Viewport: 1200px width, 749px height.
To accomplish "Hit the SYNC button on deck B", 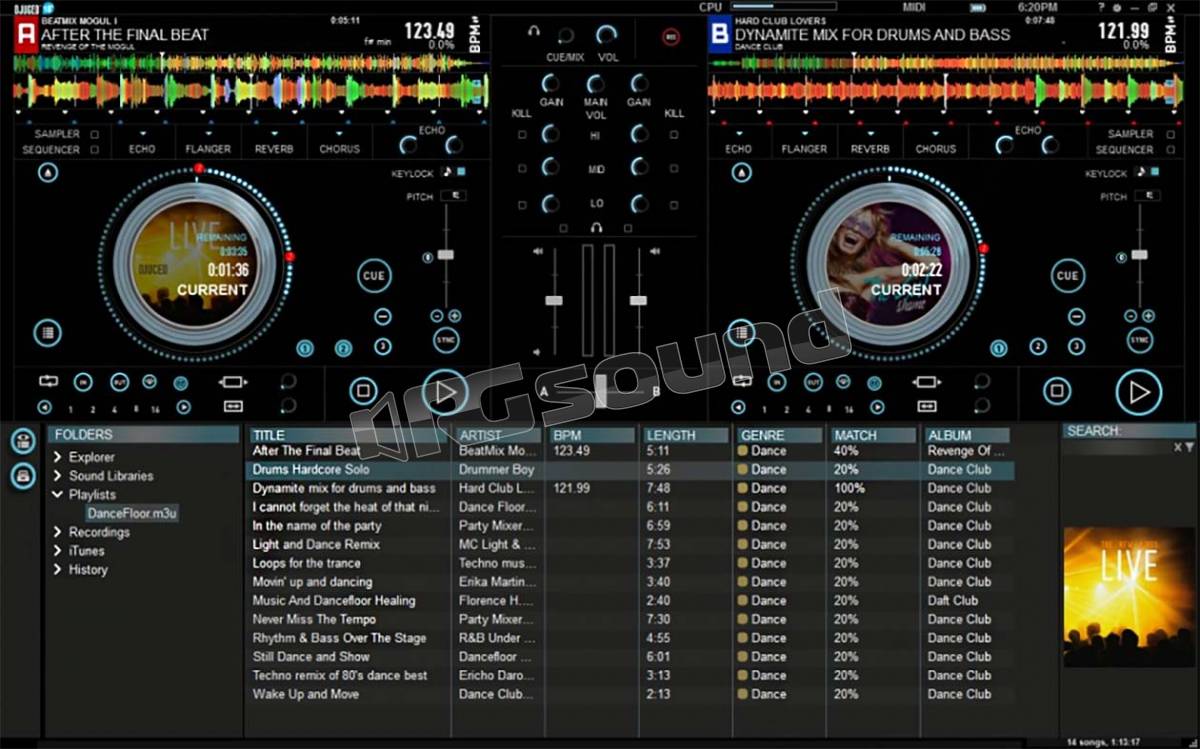I will (1140, 340).
